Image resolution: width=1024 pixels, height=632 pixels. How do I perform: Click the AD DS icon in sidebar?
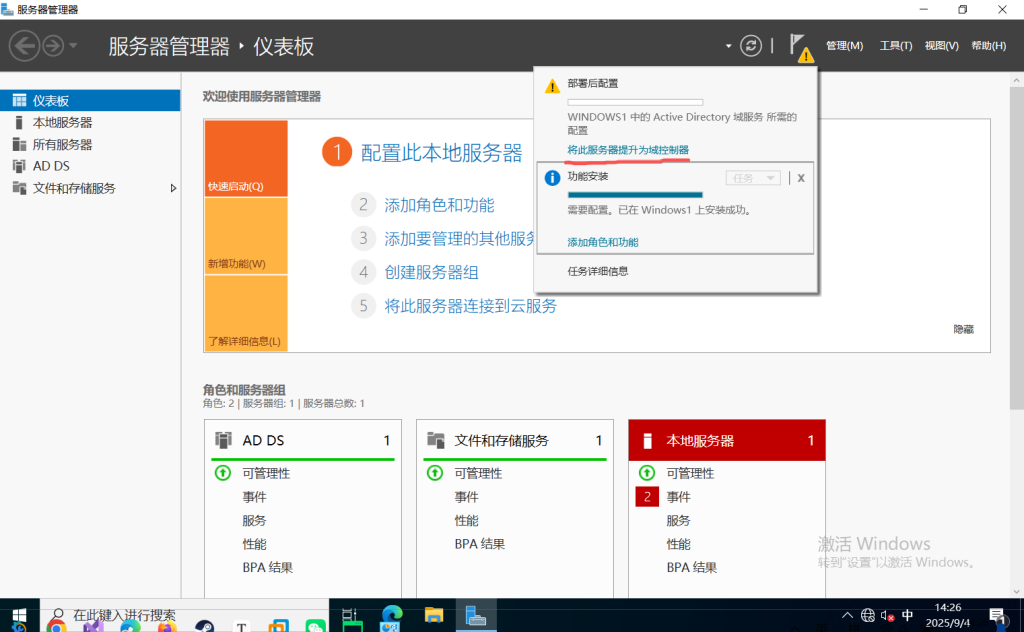click(x=19, y=166)
